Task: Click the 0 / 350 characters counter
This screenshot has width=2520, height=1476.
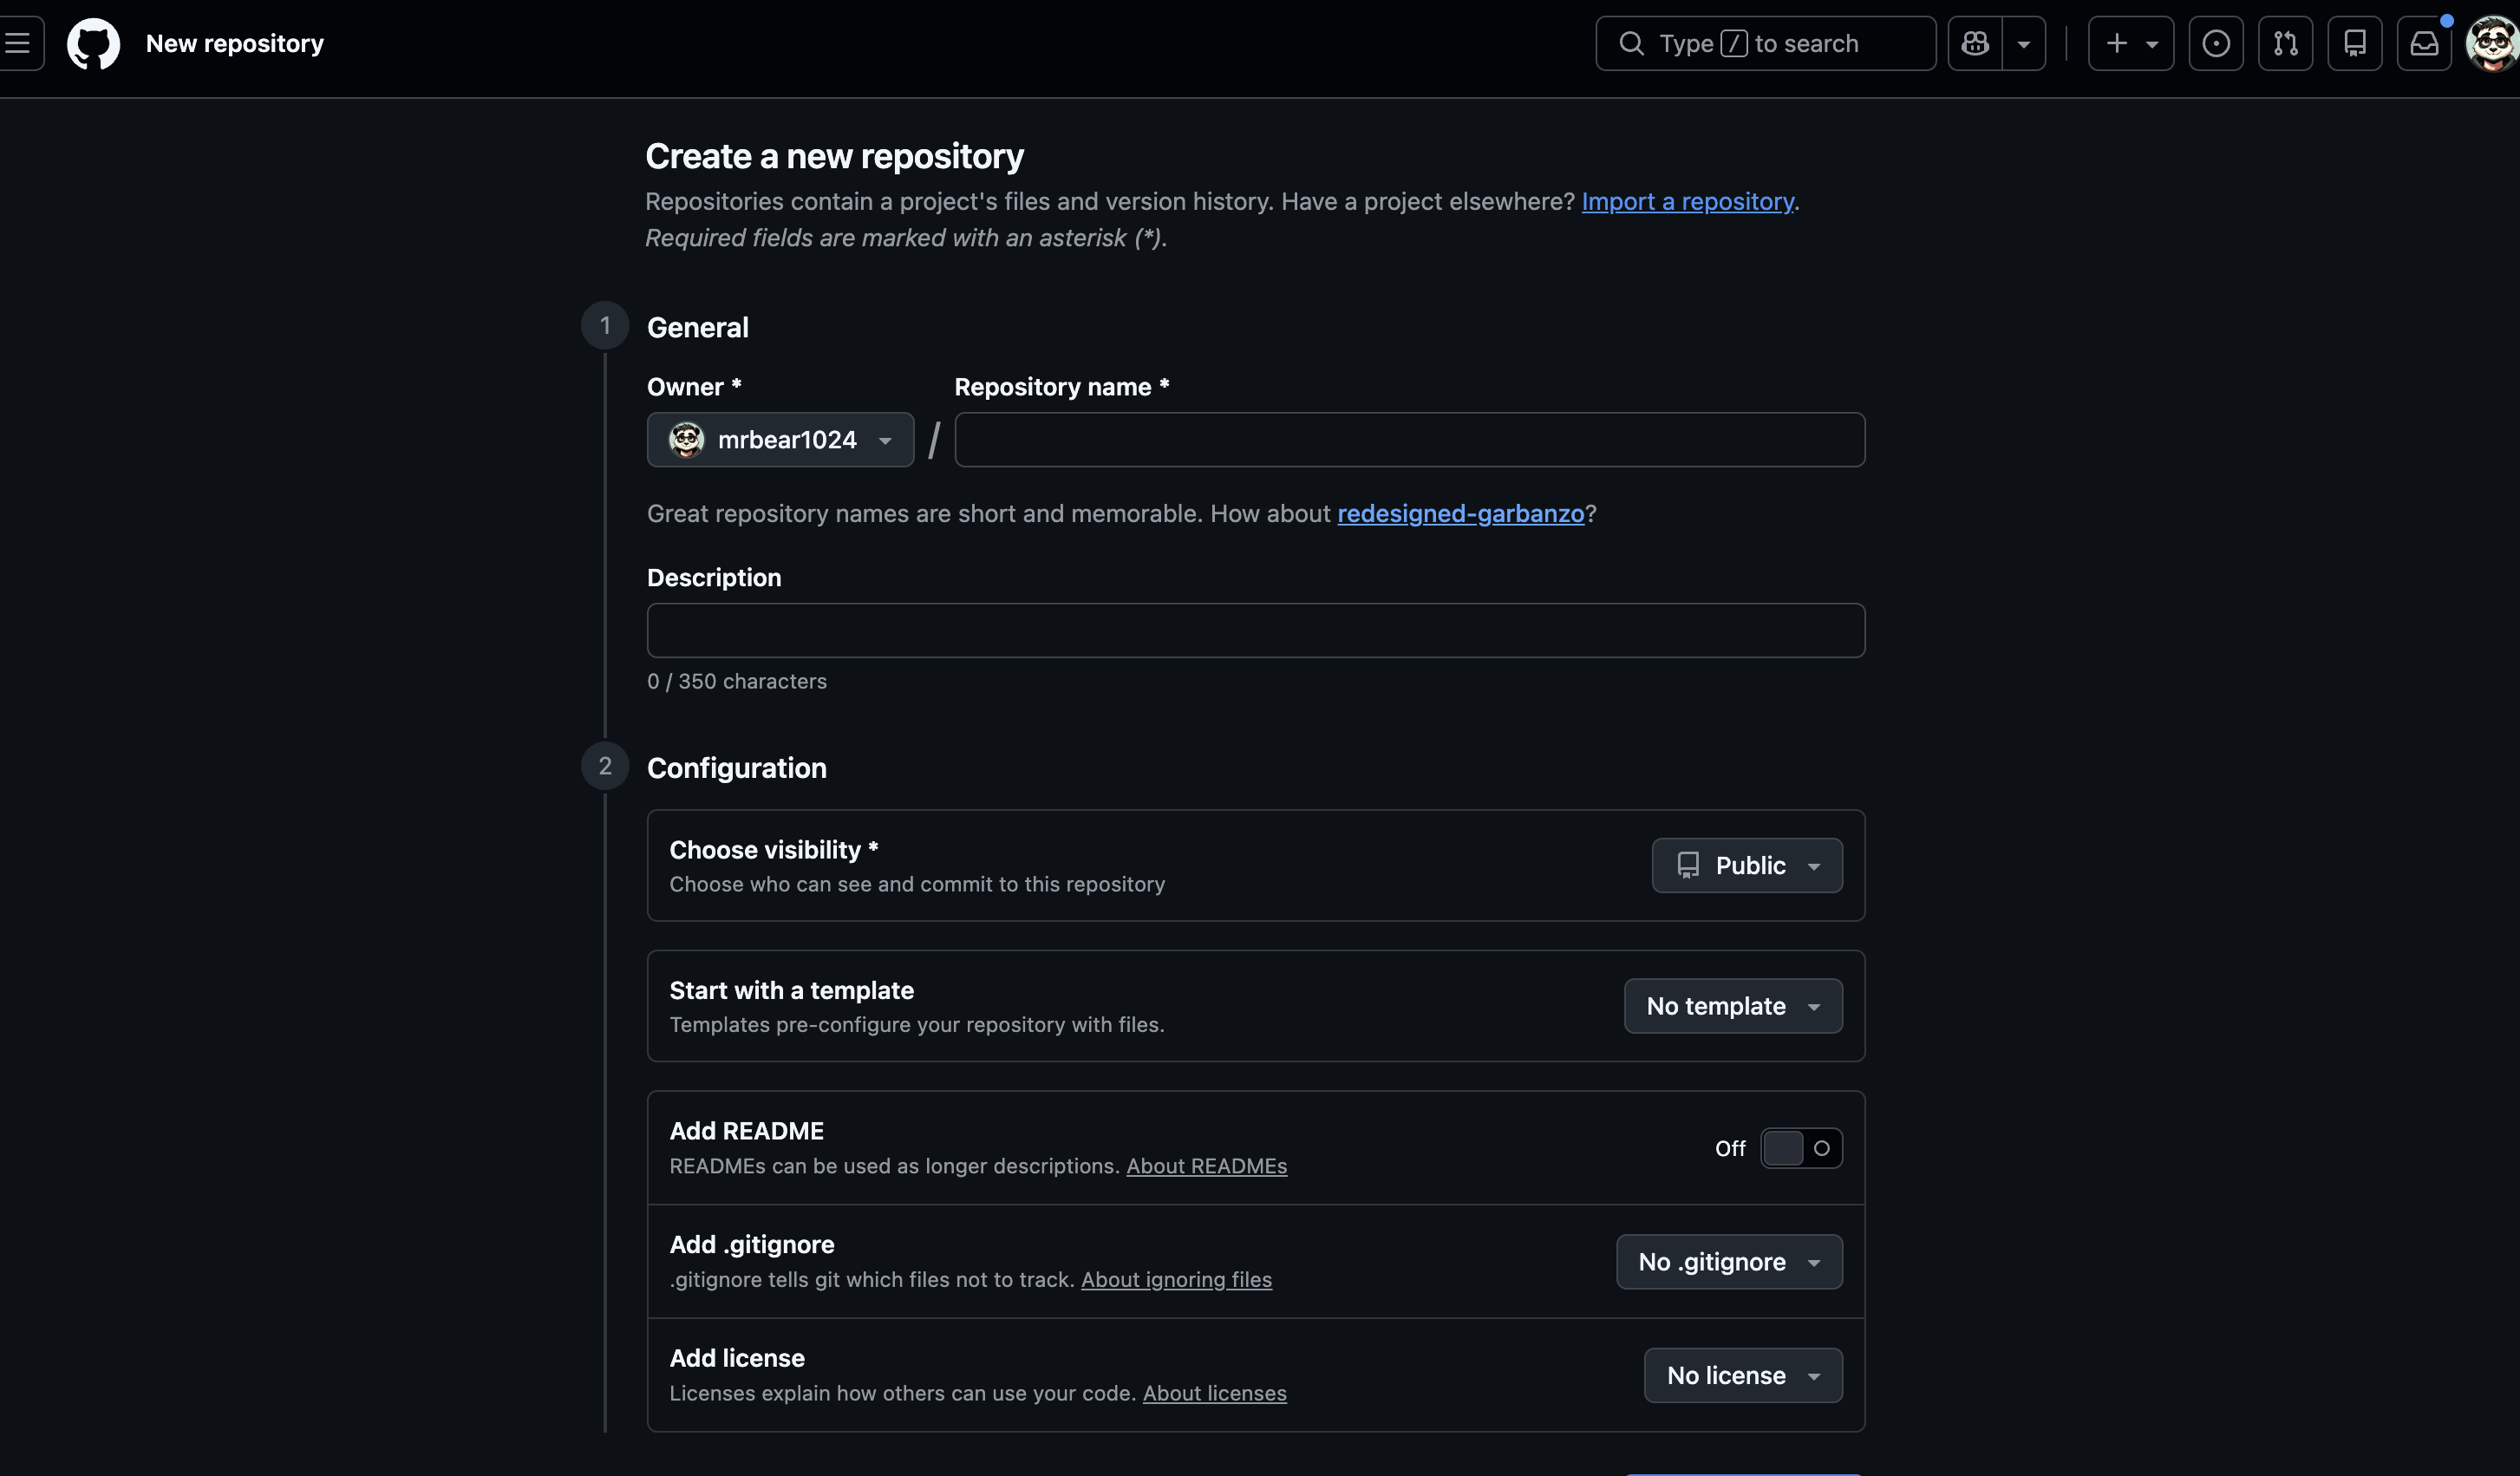Action: click(x=737, y=681)
